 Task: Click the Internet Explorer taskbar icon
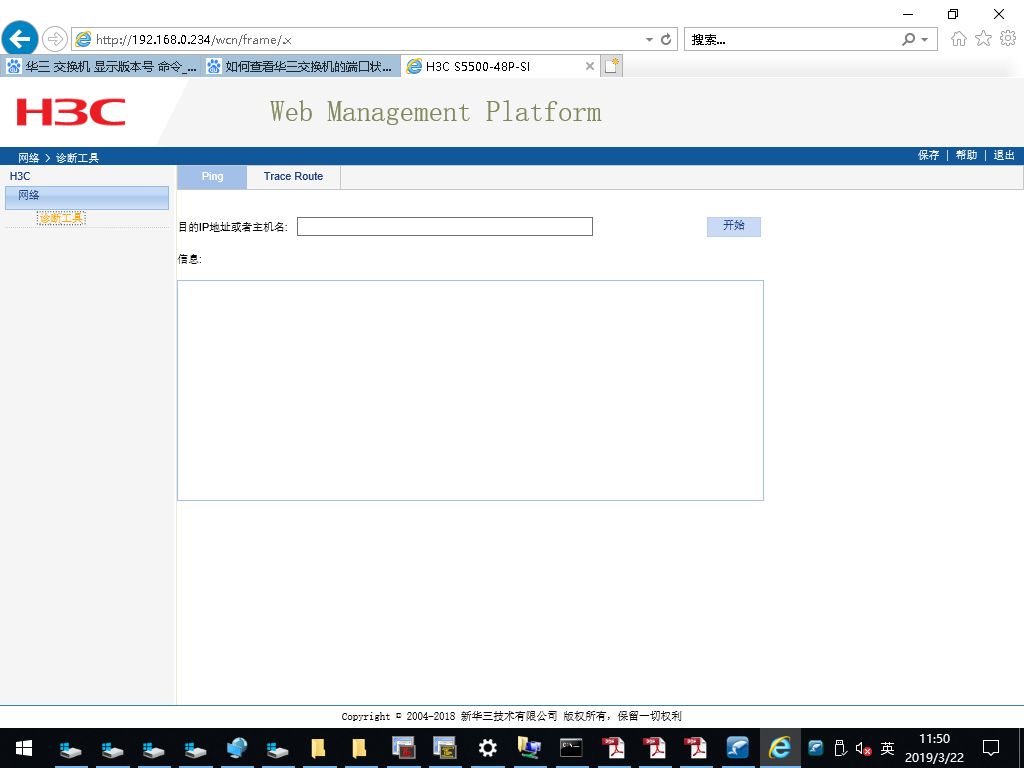tap(780, 748)
